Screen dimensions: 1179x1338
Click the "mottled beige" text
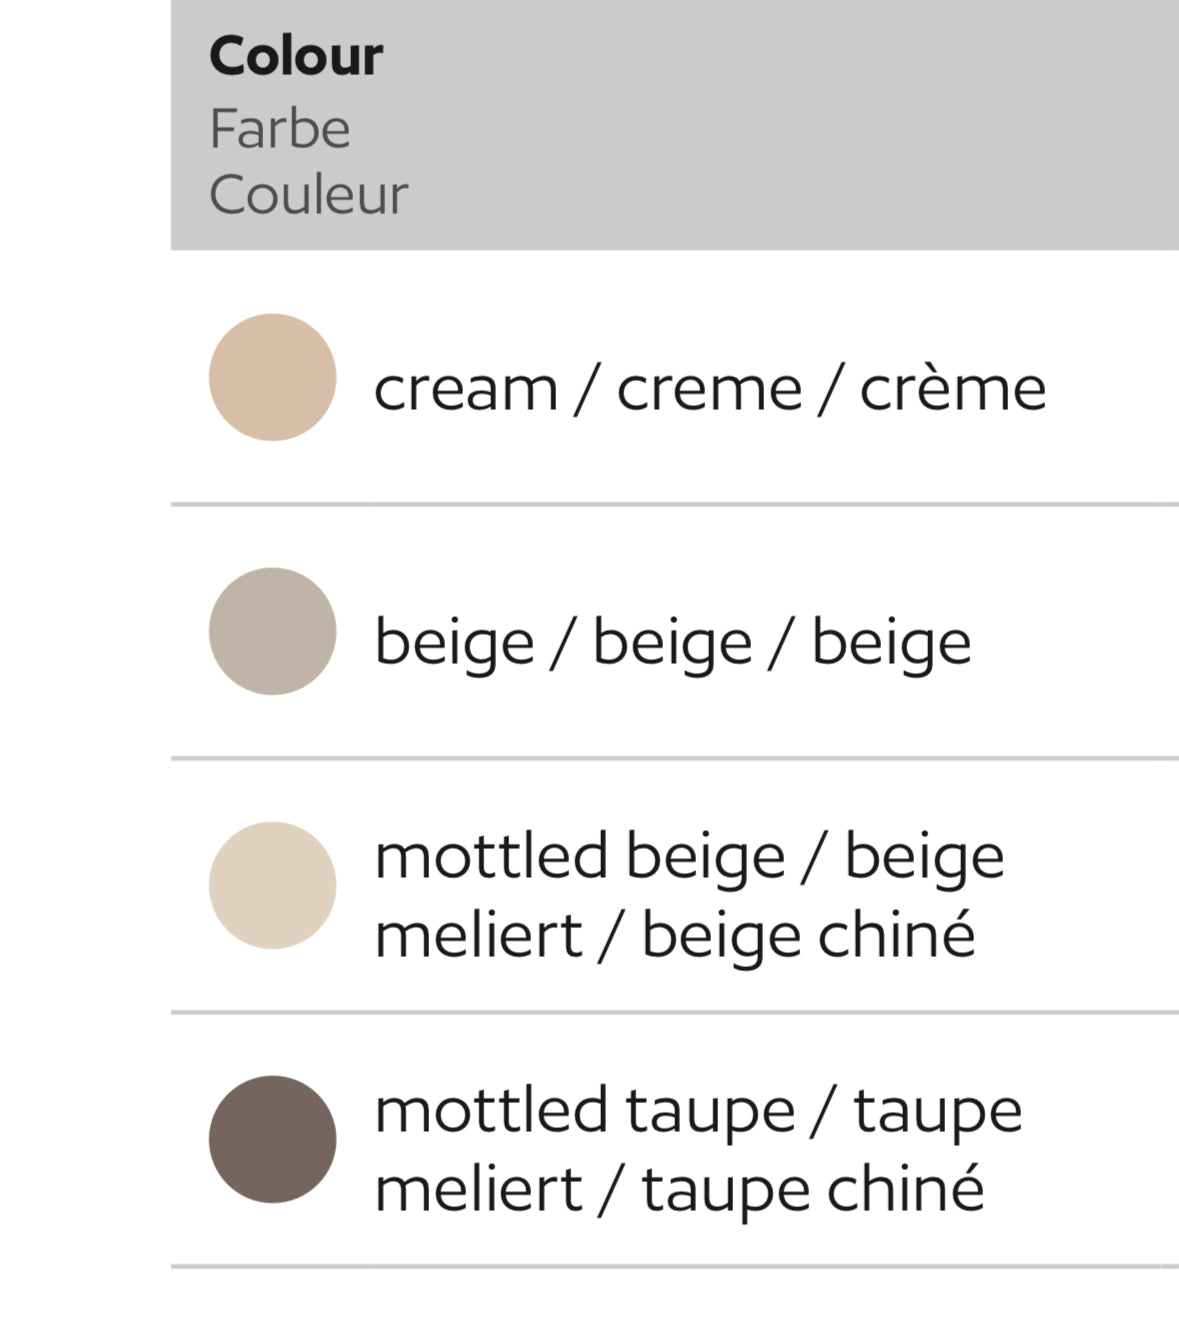click(580, 857)
